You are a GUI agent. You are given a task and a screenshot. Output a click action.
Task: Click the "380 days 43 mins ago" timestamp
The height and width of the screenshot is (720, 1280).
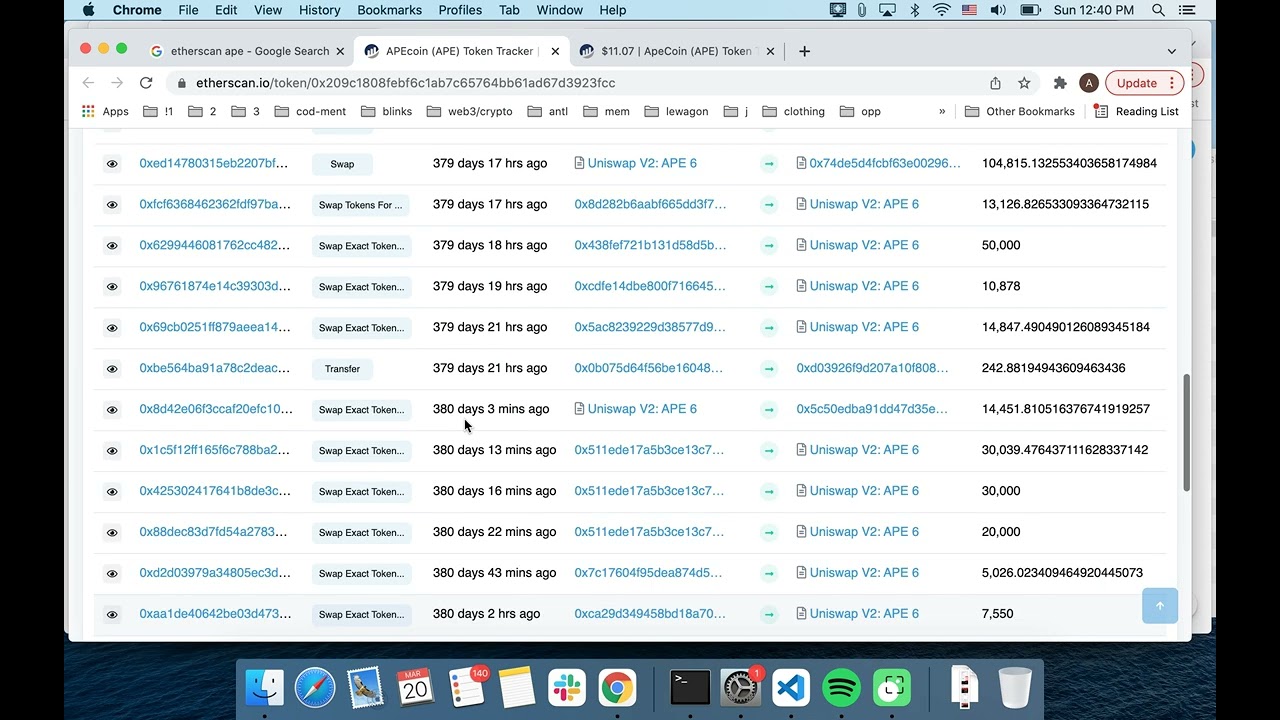pyautogui.click(x=494, y=573)
